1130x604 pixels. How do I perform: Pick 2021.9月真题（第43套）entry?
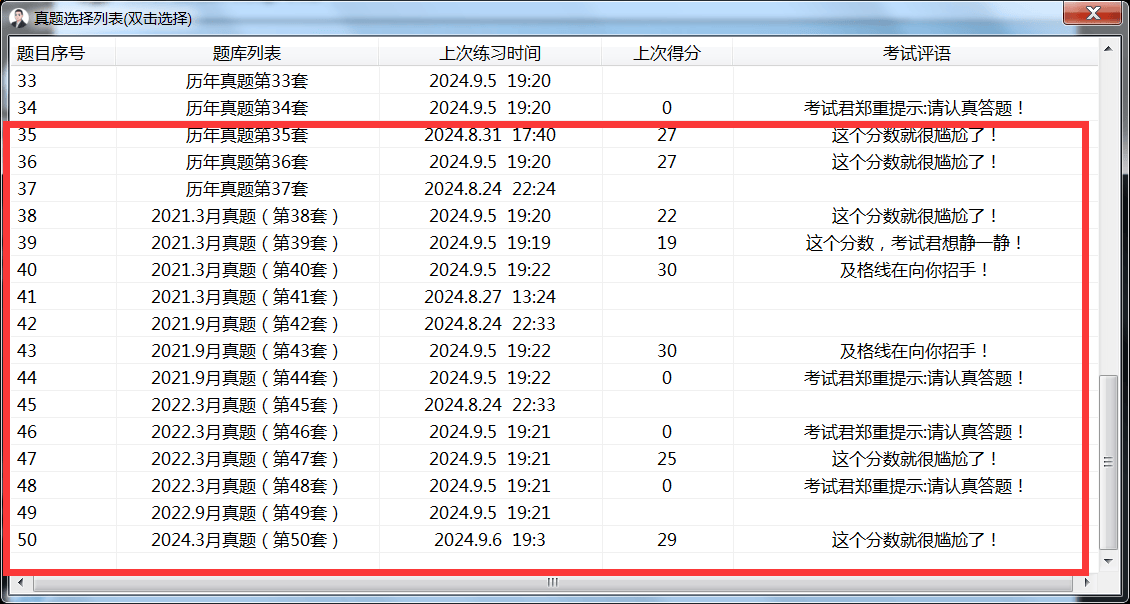[x=247, y=351]
